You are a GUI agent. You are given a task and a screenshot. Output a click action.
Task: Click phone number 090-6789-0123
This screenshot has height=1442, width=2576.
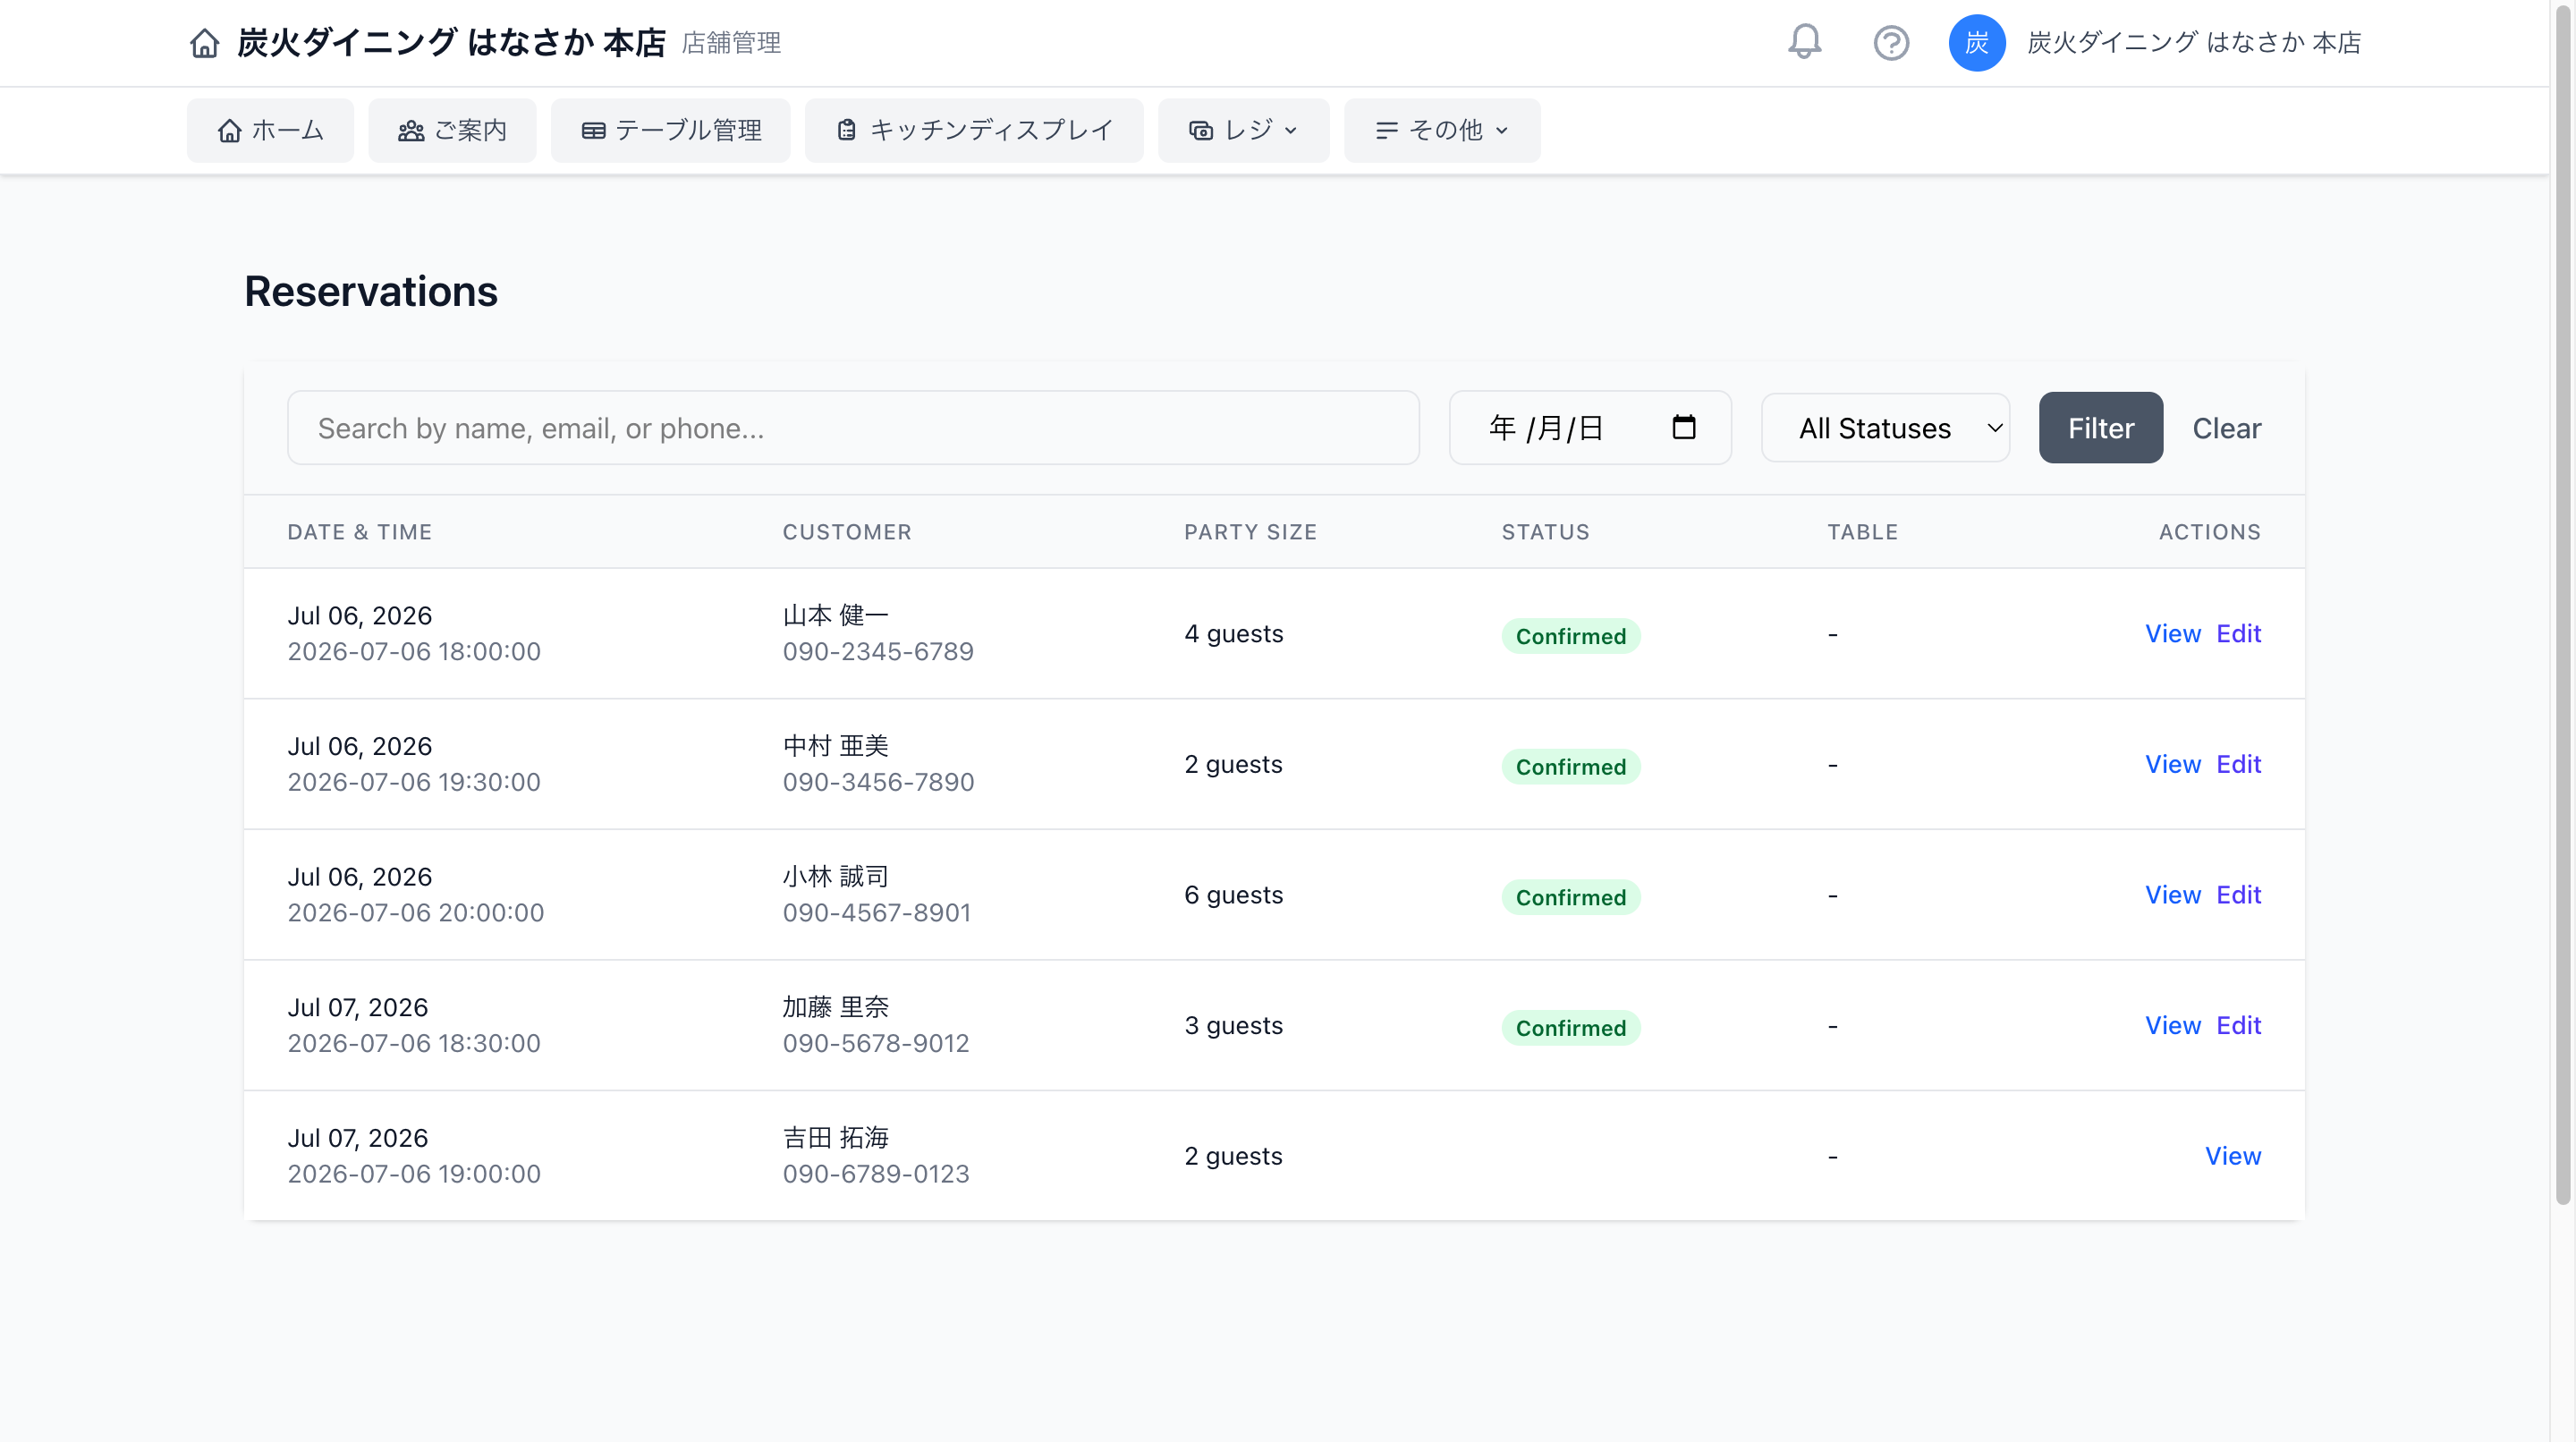click(x=876, y=1174)
